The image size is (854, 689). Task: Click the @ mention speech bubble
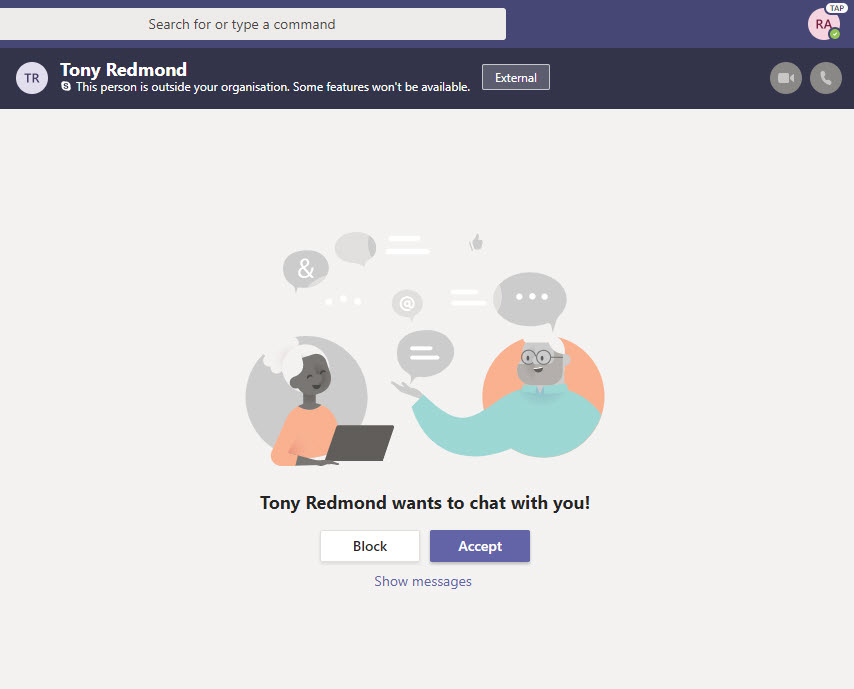406,303
